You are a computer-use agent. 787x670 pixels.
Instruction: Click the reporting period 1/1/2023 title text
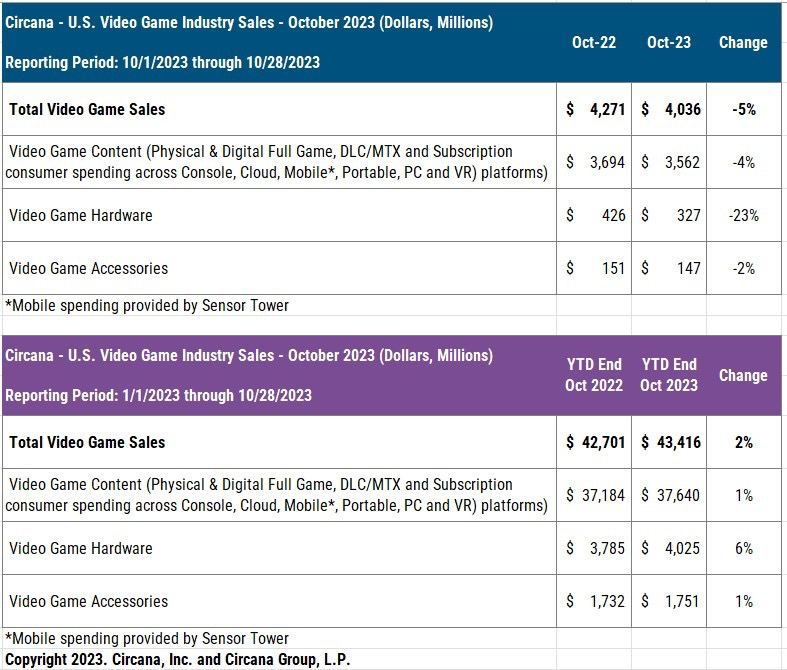[x=158, y=395]
